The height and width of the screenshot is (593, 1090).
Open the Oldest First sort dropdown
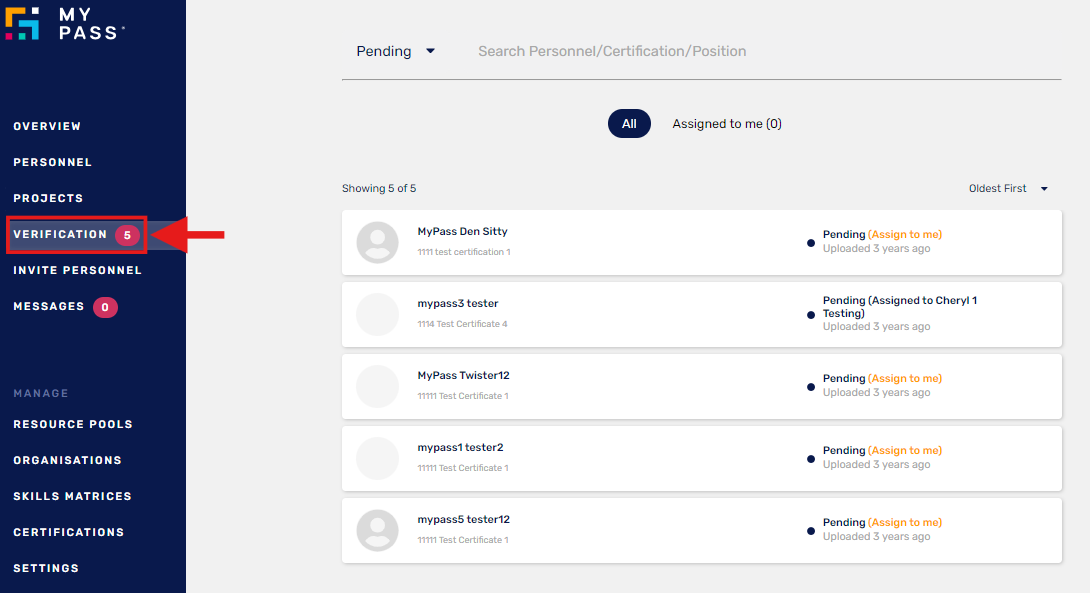1008,188
